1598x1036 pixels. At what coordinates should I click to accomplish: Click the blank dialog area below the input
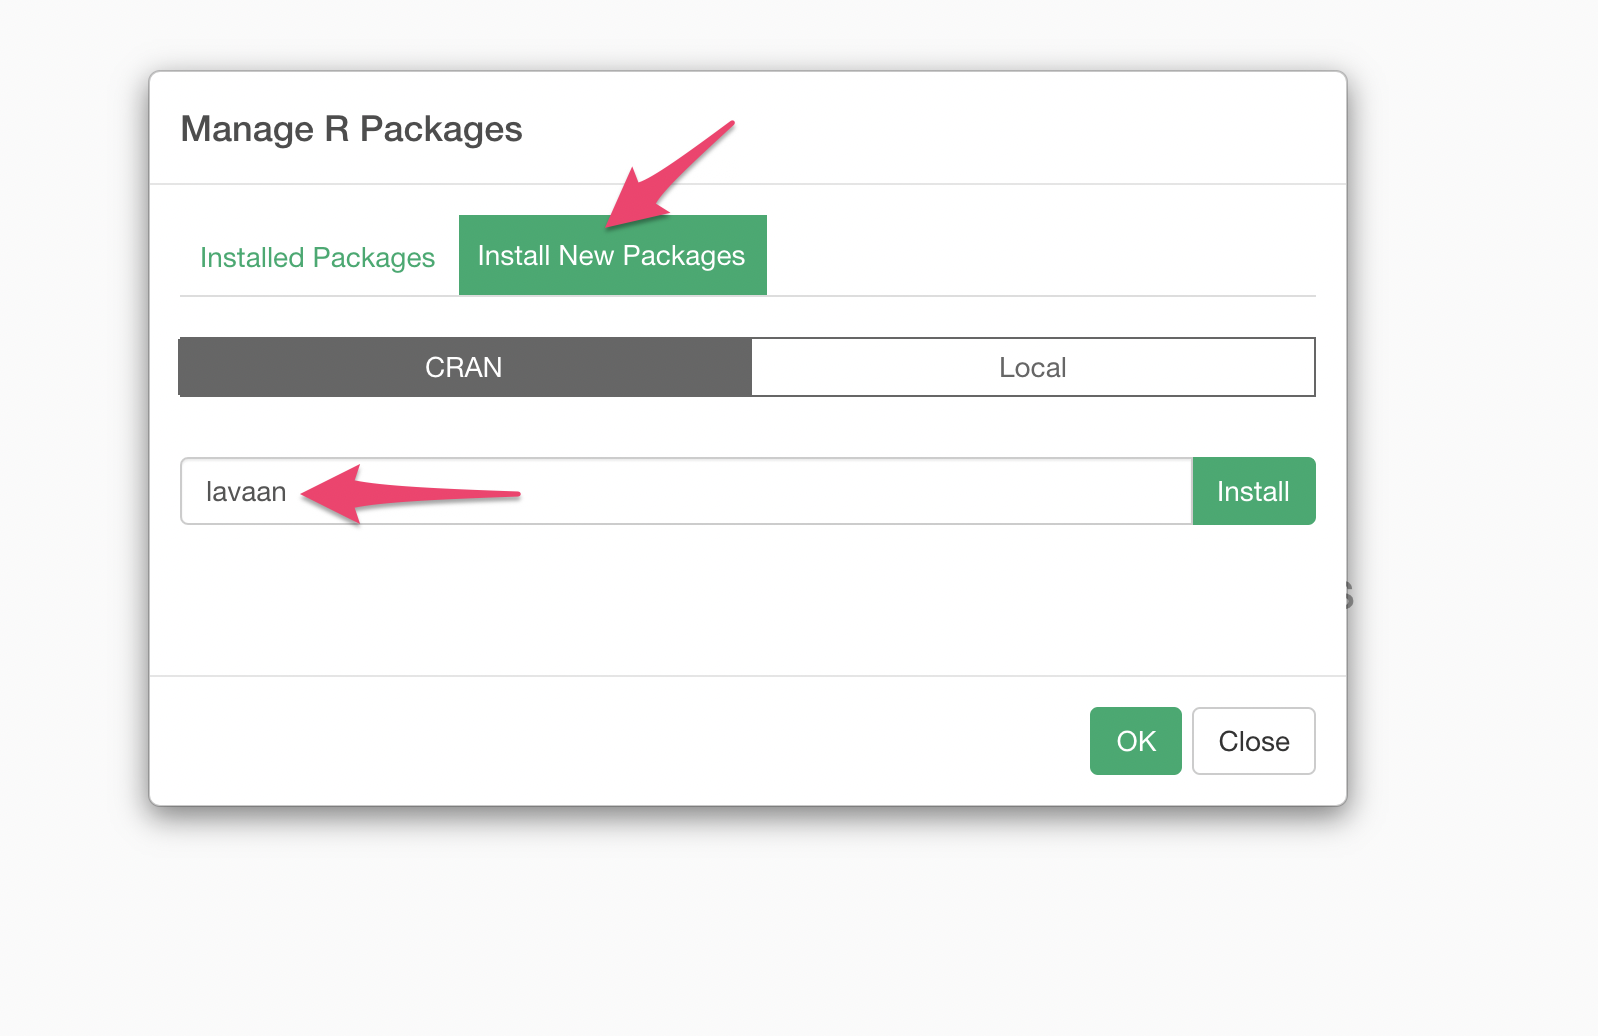[700, 600]
